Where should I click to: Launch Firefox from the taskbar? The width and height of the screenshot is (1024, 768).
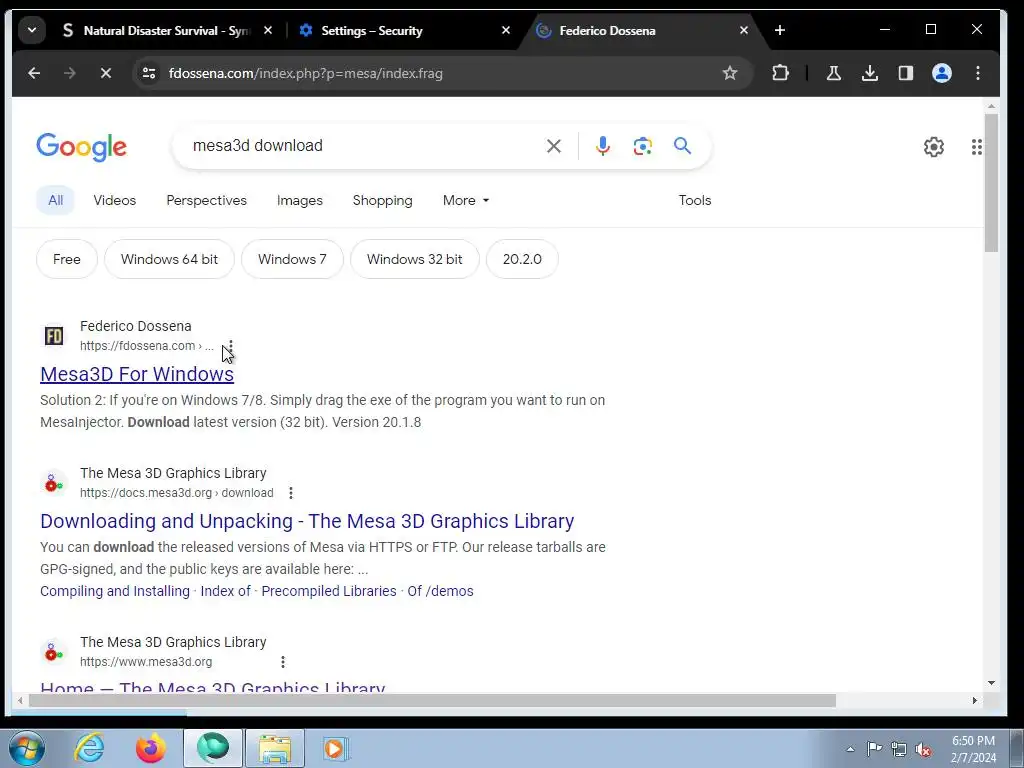pos(151,748)
